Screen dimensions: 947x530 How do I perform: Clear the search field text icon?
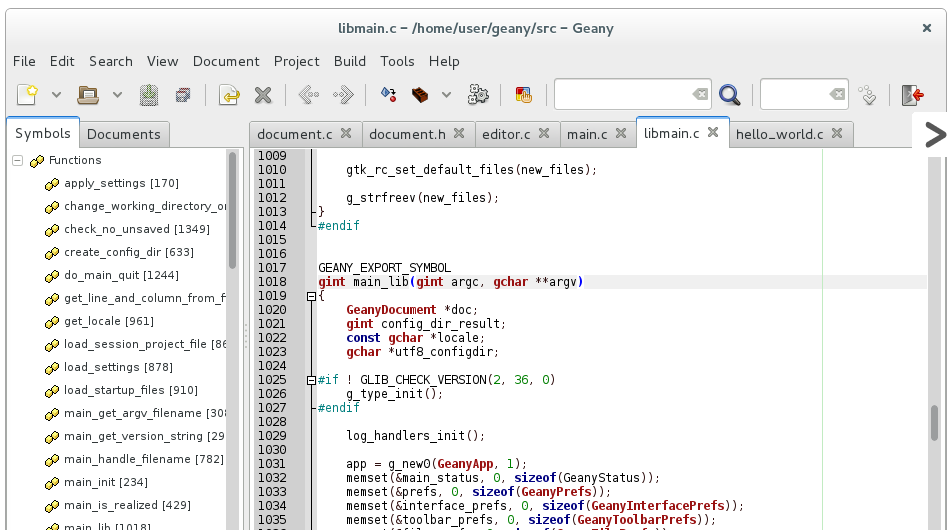[x=700, y=94]
